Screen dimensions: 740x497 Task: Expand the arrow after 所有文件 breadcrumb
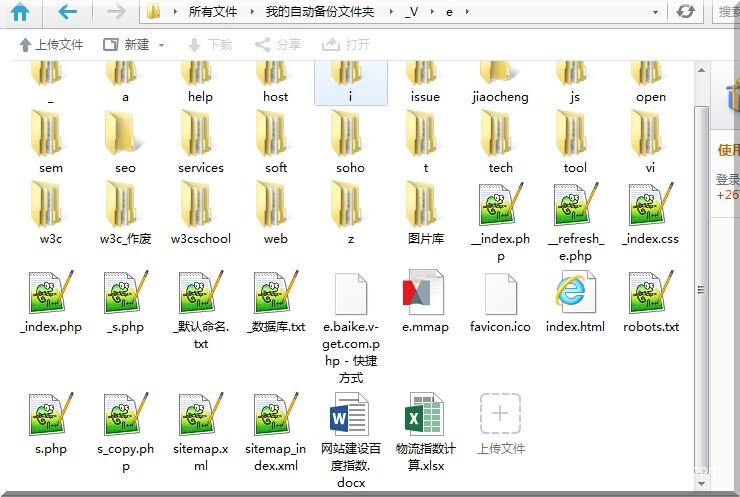coord(252,12)
